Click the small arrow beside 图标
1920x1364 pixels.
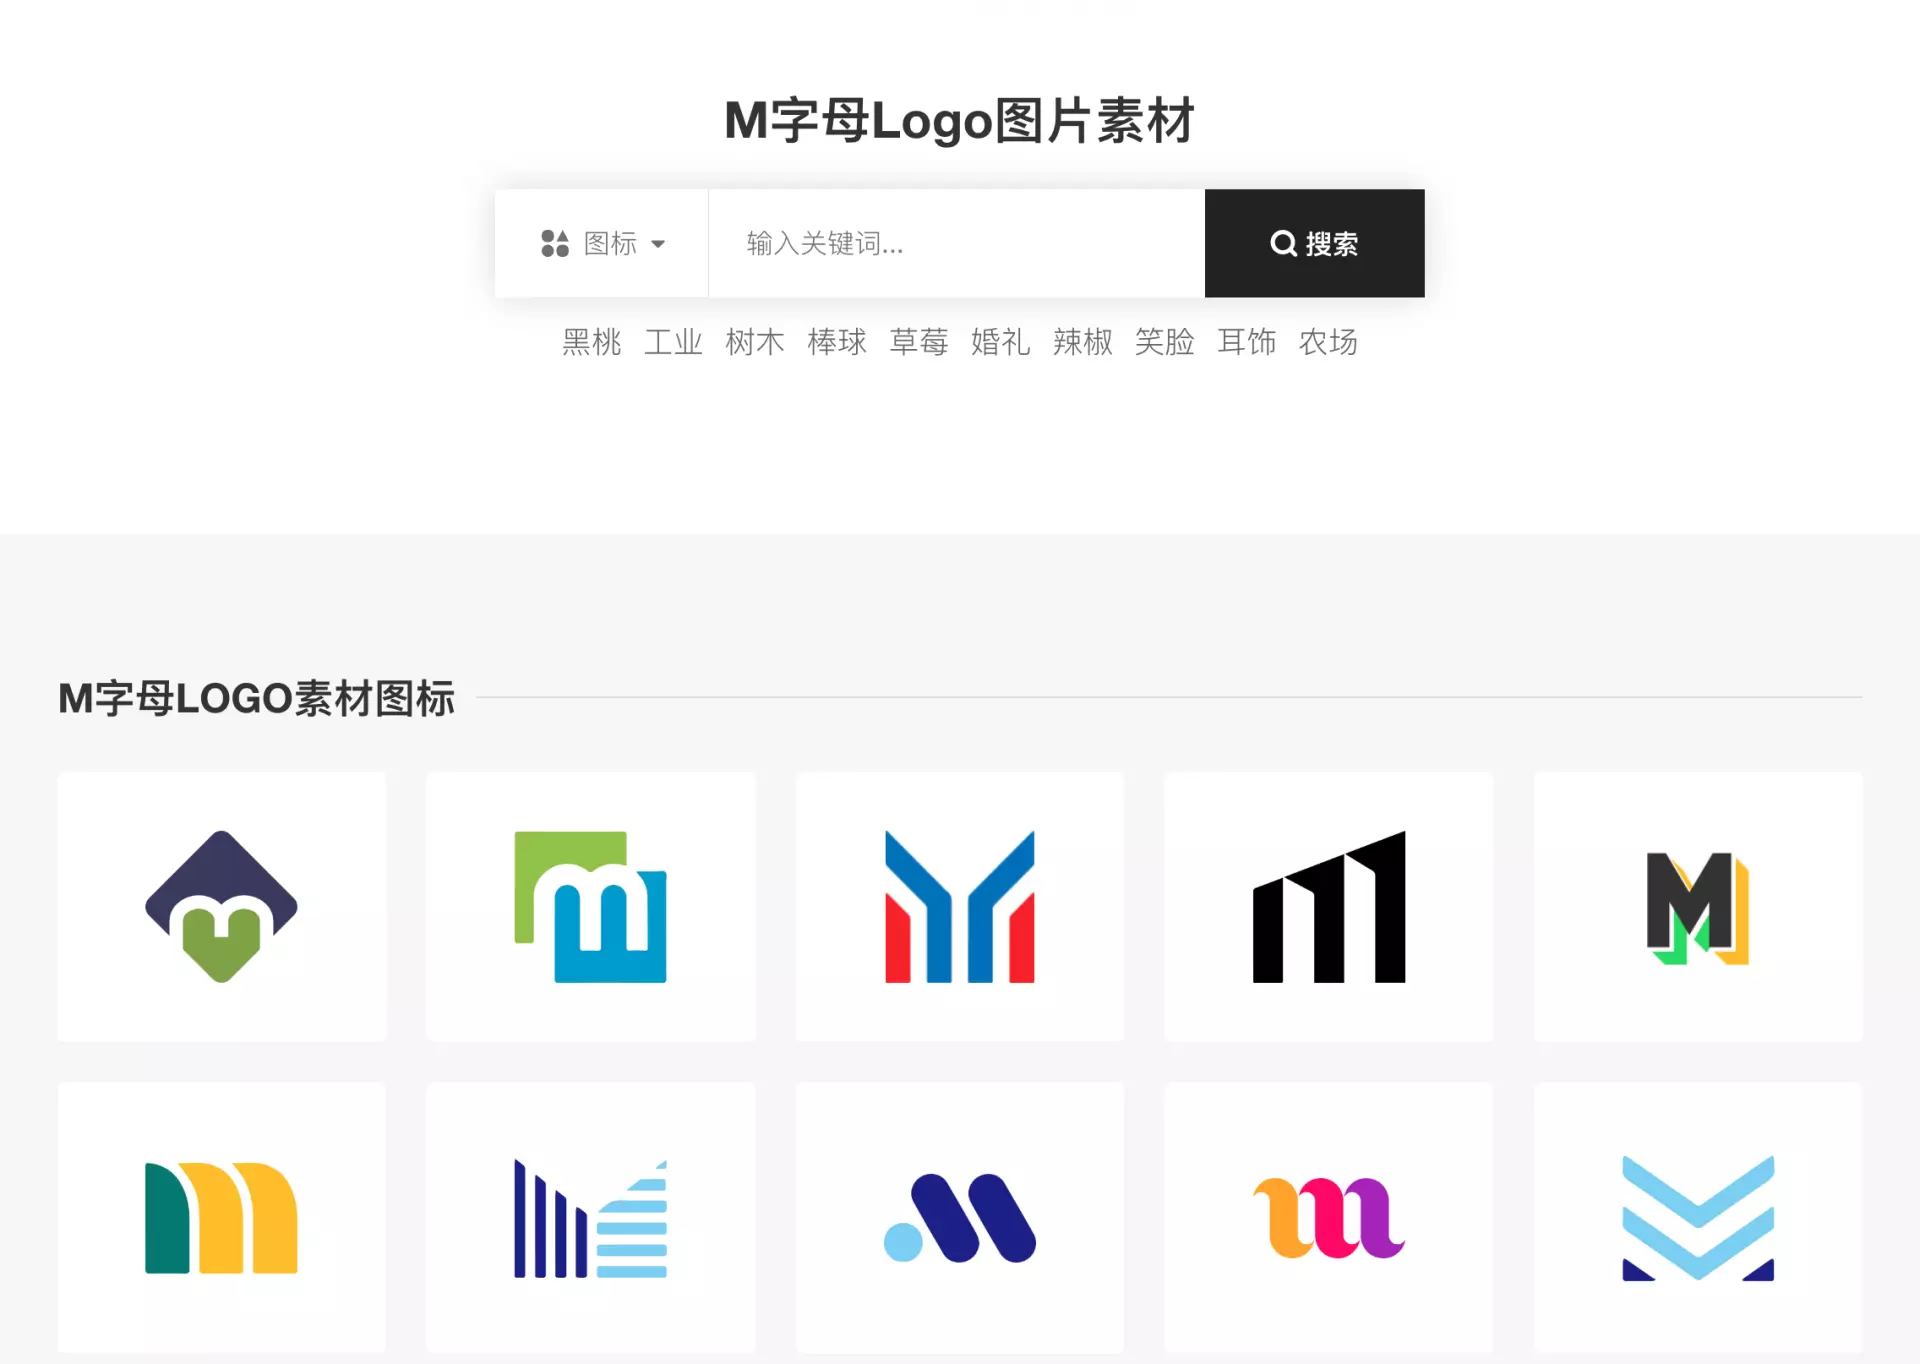tap(658, 244)
